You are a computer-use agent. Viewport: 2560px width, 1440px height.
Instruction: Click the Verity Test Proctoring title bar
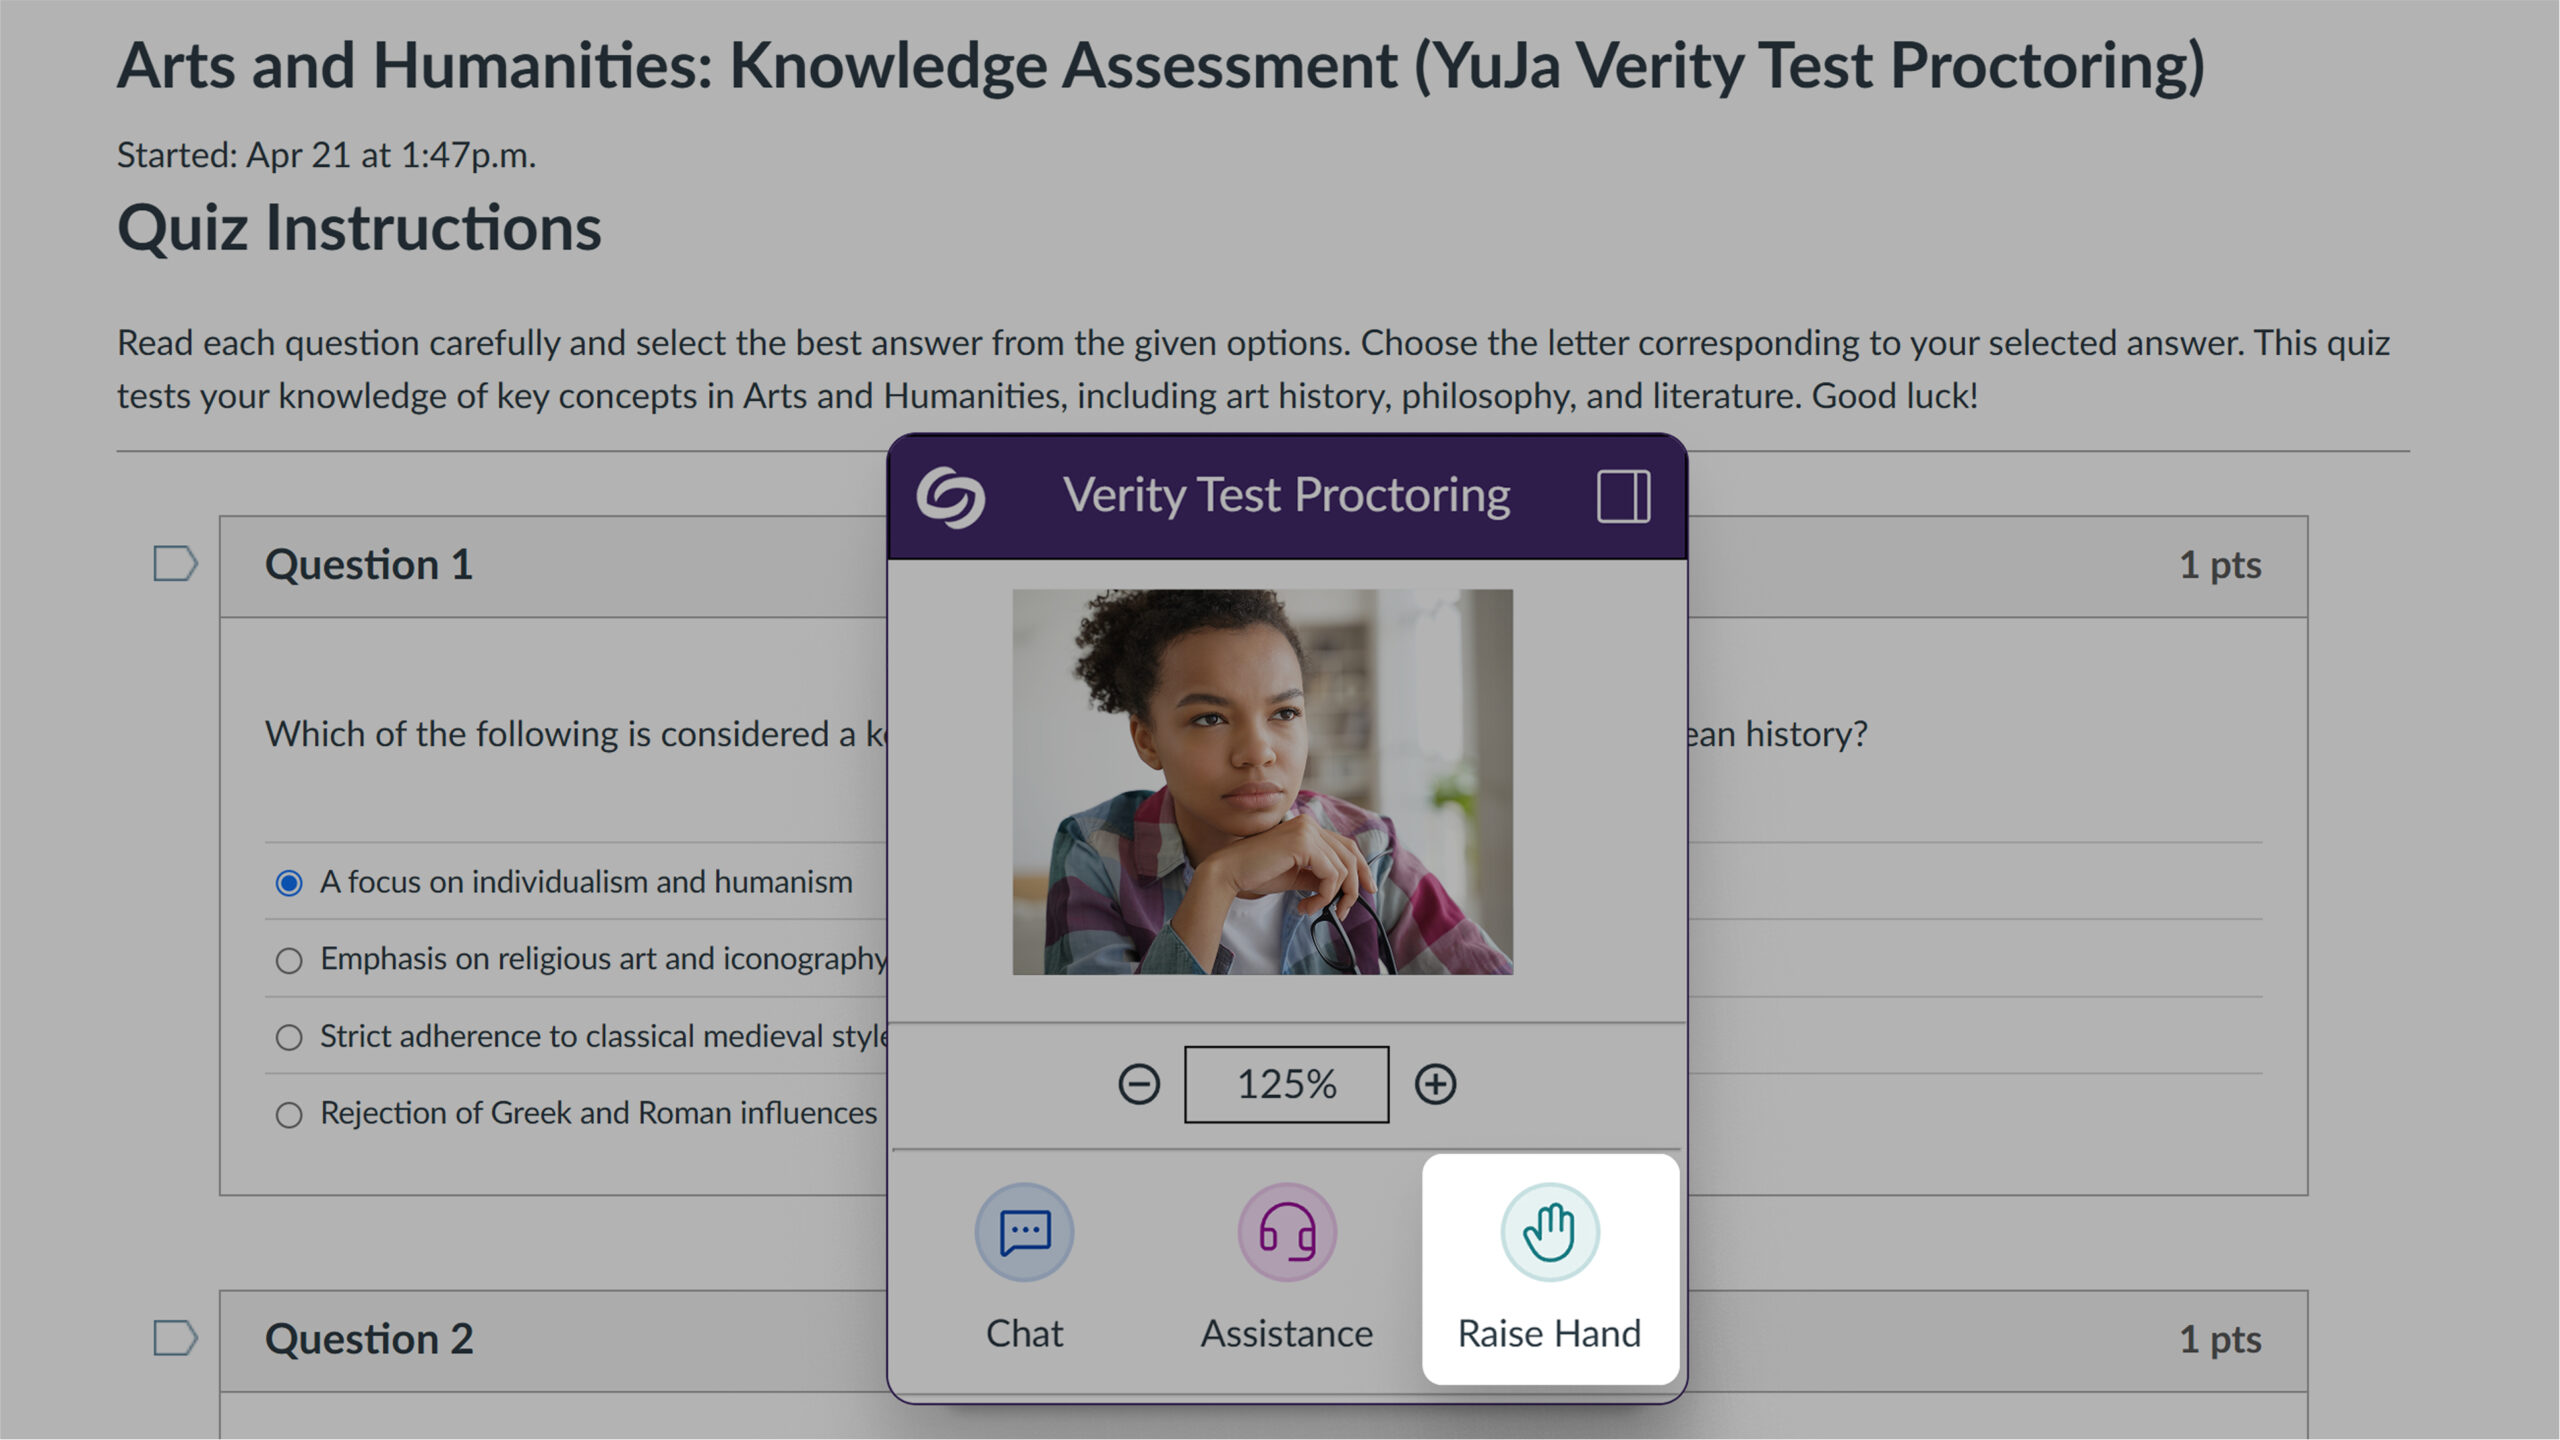pyautogui.click(x=1286, y=496)
